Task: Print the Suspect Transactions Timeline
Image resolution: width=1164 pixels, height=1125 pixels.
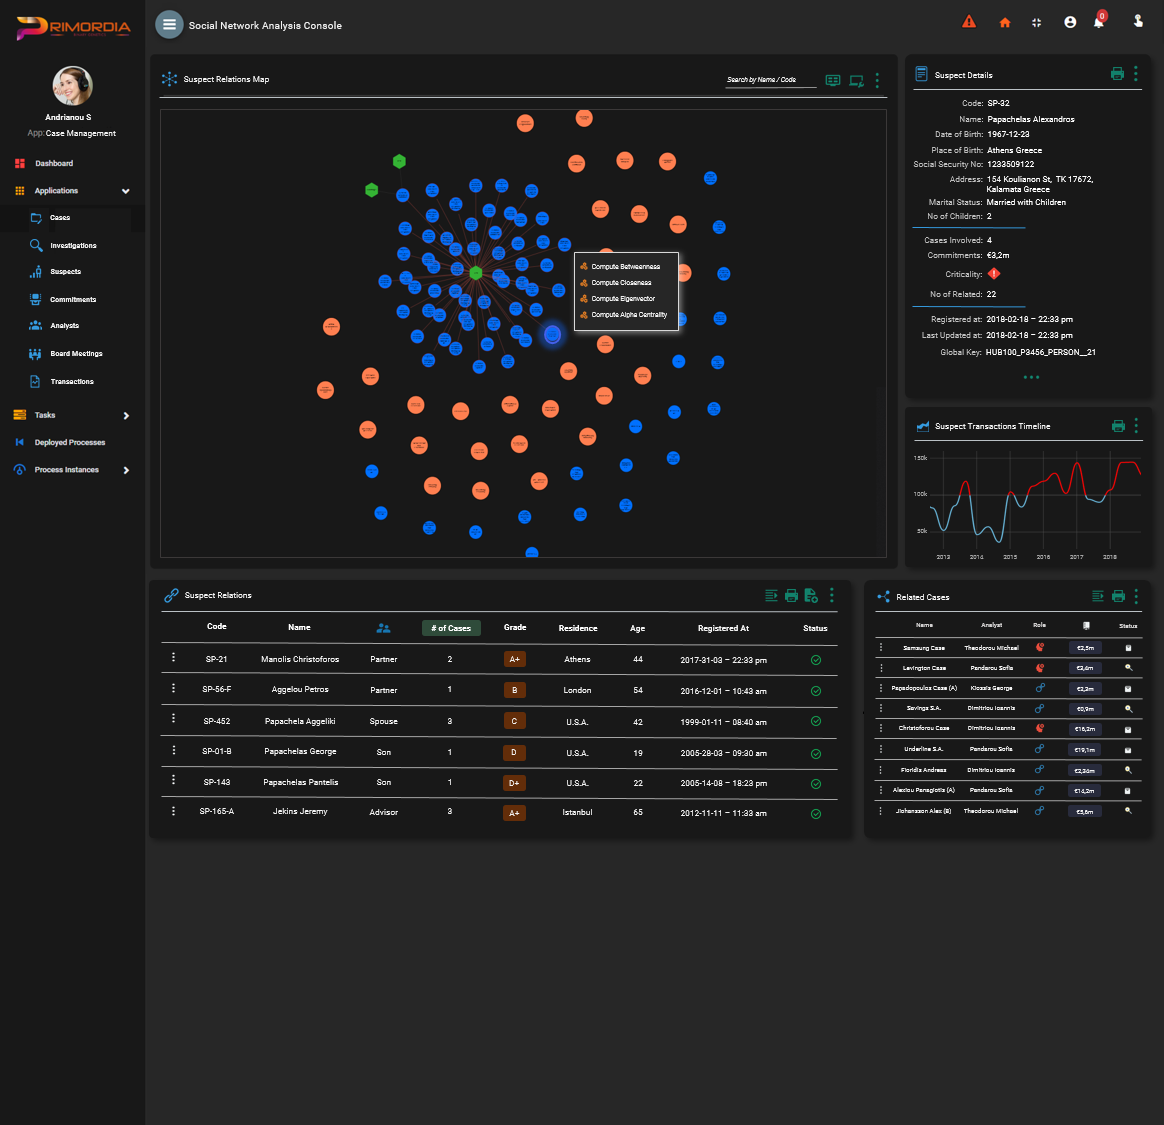Action: tap(1118, 426)
